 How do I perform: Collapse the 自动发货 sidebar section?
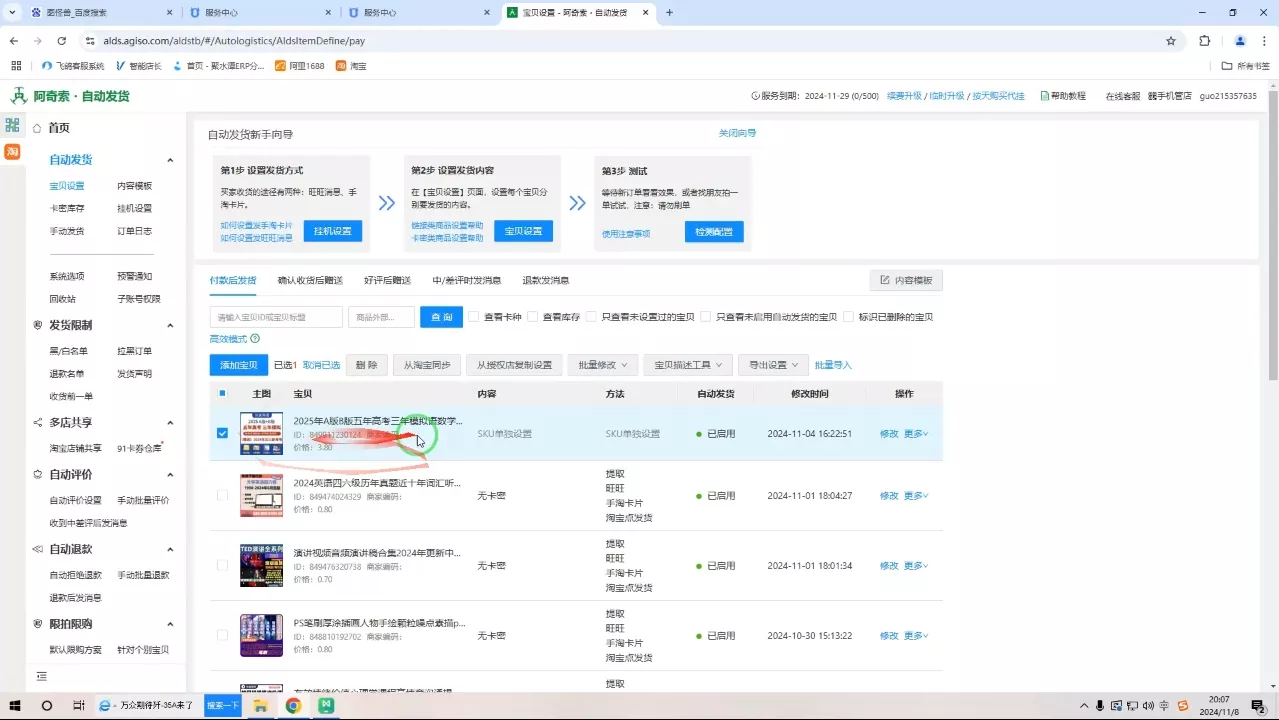(x=170, y=160)
